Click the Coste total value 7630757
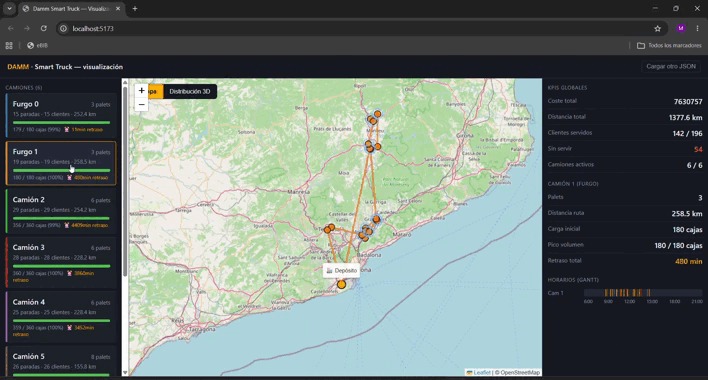708x380 pixels. [x=688, y=102]
